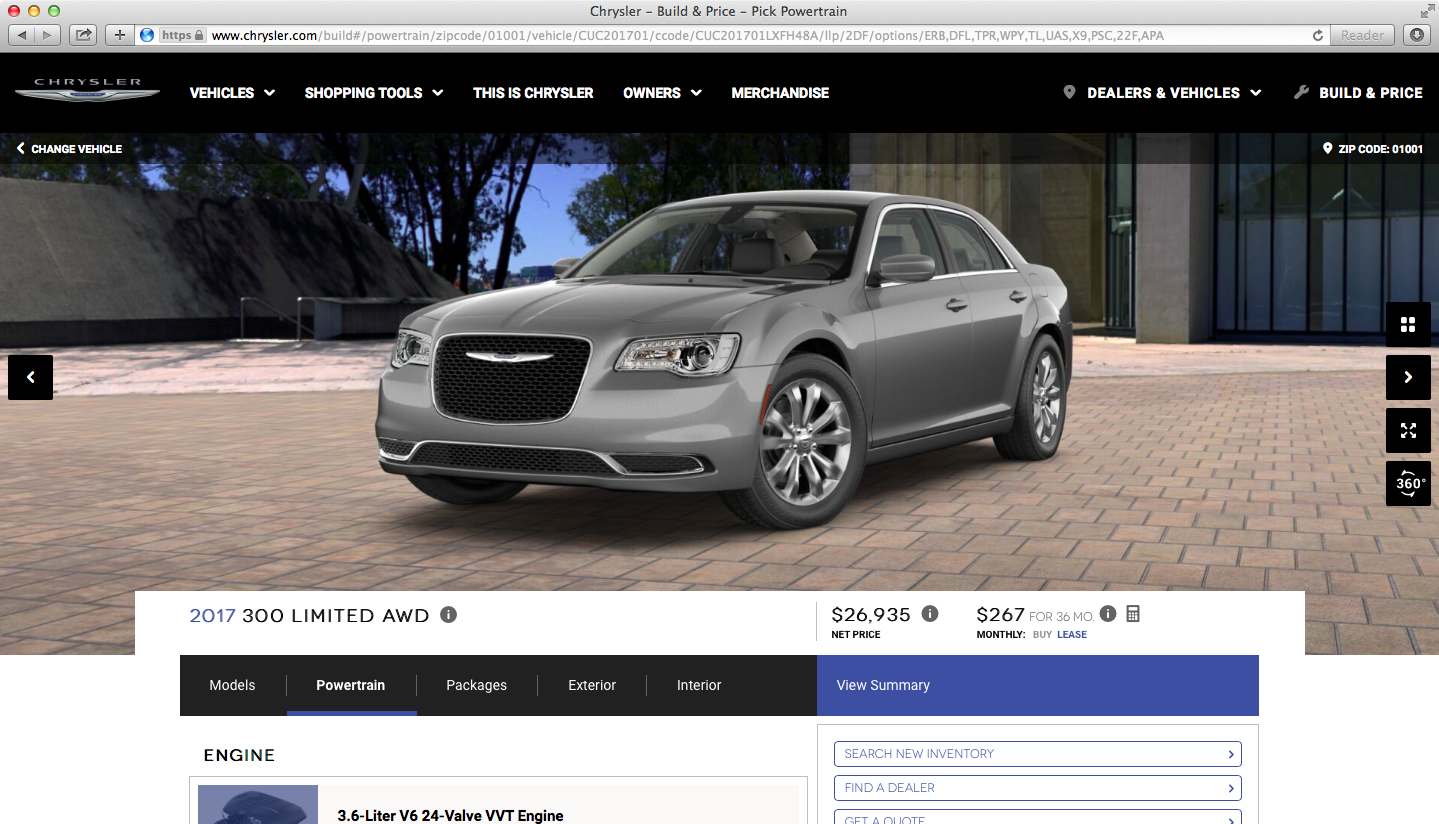Open the gallery grid view icon
The width and height of the screenshot is (1439, 824).
(1408, 324)
